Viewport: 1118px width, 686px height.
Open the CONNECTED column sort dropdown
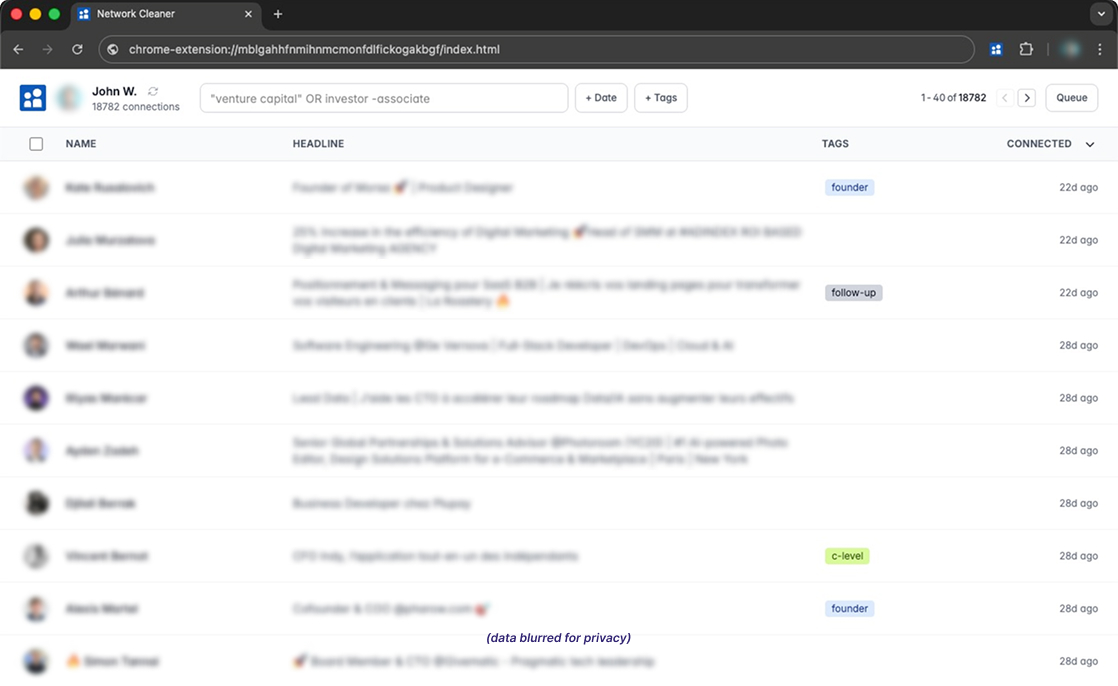pos(1090,143)
